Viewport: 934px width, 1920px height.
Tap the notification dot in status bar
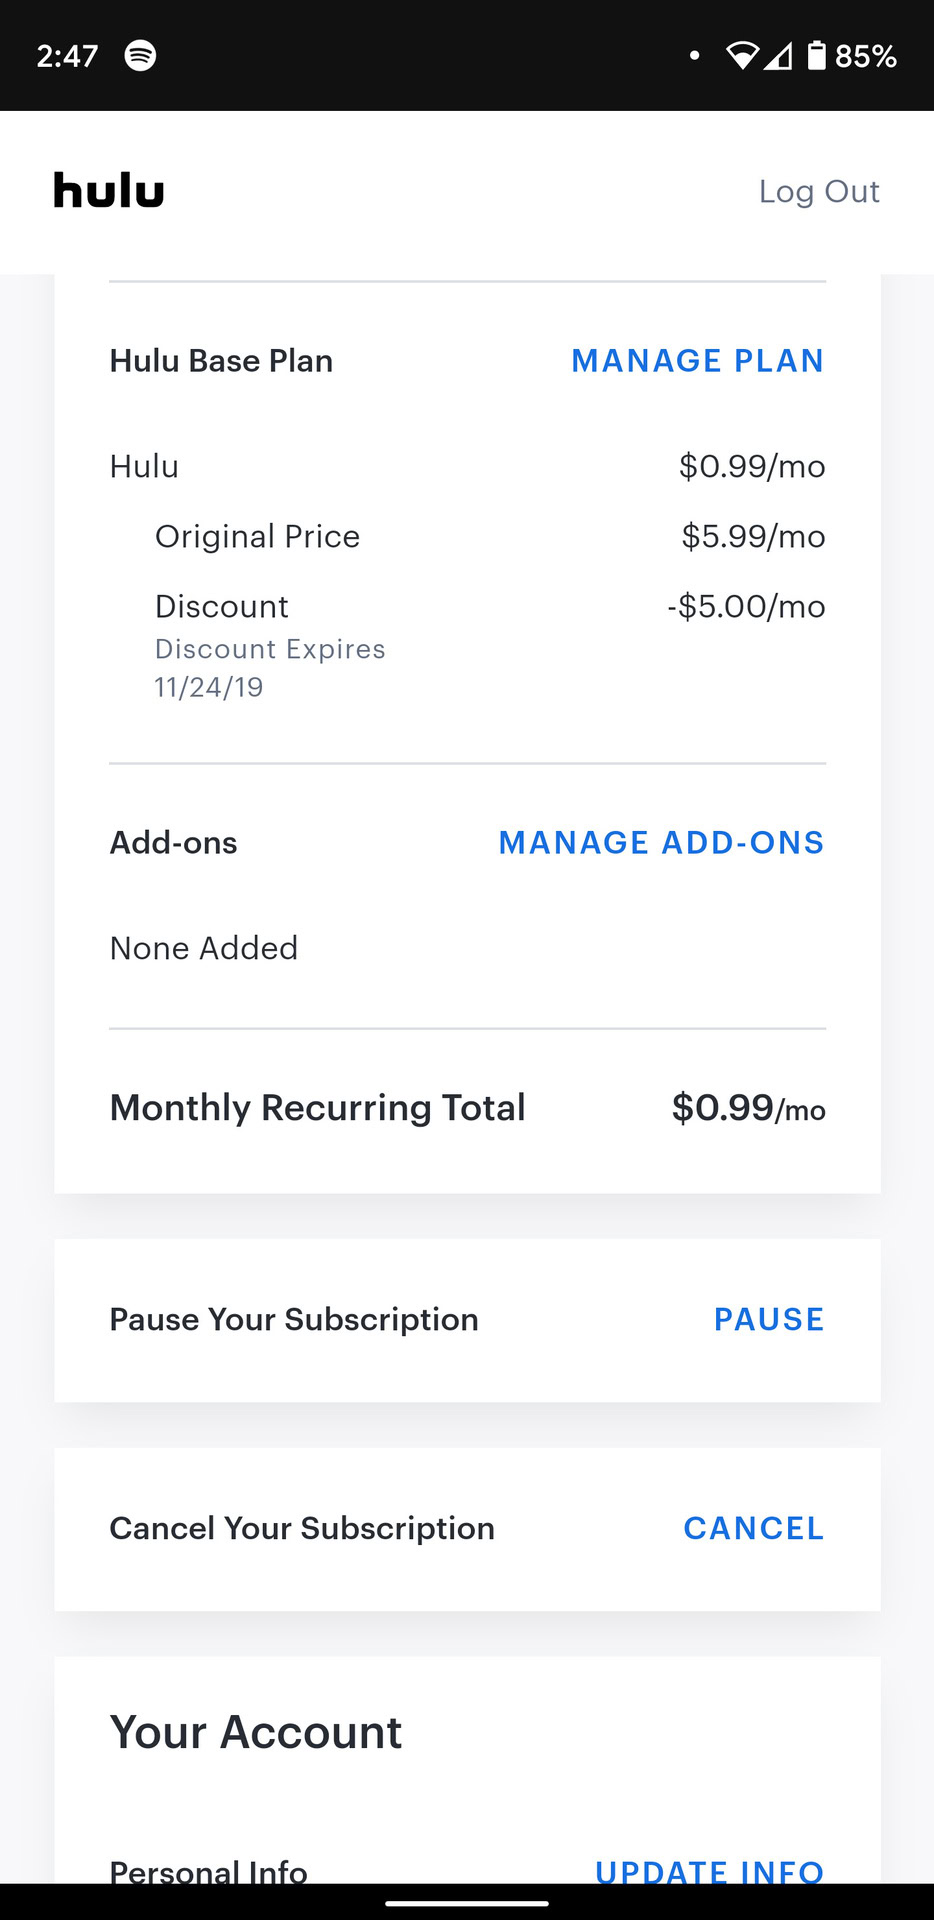pyautogui.click(x=694, y=56)
